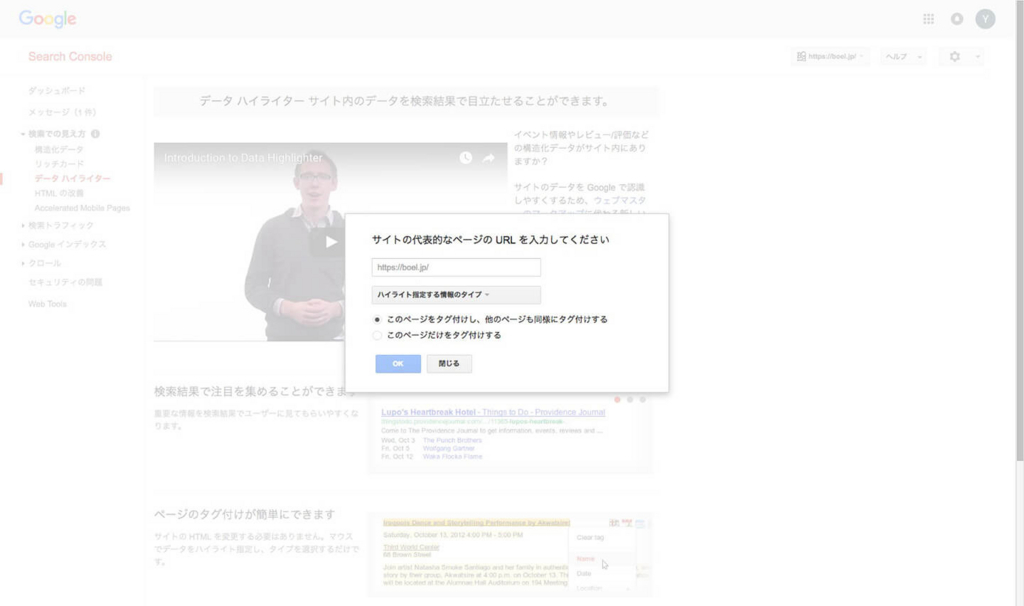Select リッチカード in the sidebar
This screenshot has height=606, width=1024.
59,164
